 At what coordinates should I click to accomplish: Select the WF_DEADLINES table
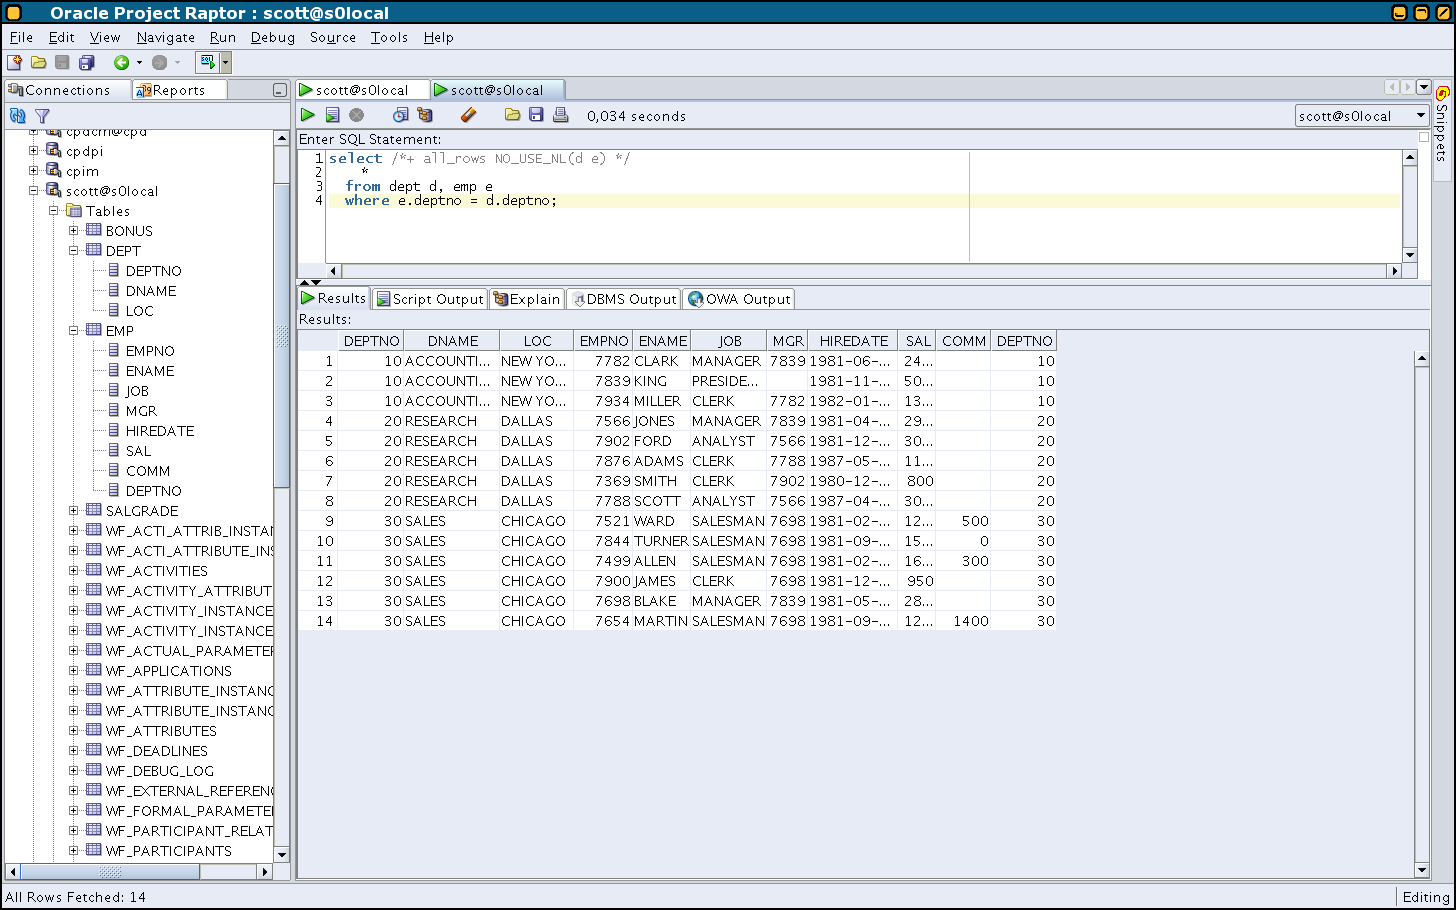pyautogui.click(x=157, y=751)
